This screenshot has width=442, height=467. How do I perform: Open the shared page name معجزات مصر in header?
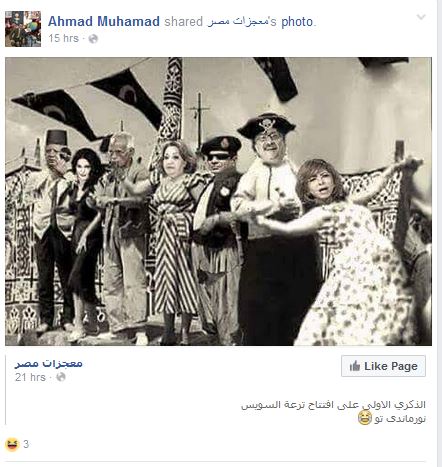(x=239, y=22)
